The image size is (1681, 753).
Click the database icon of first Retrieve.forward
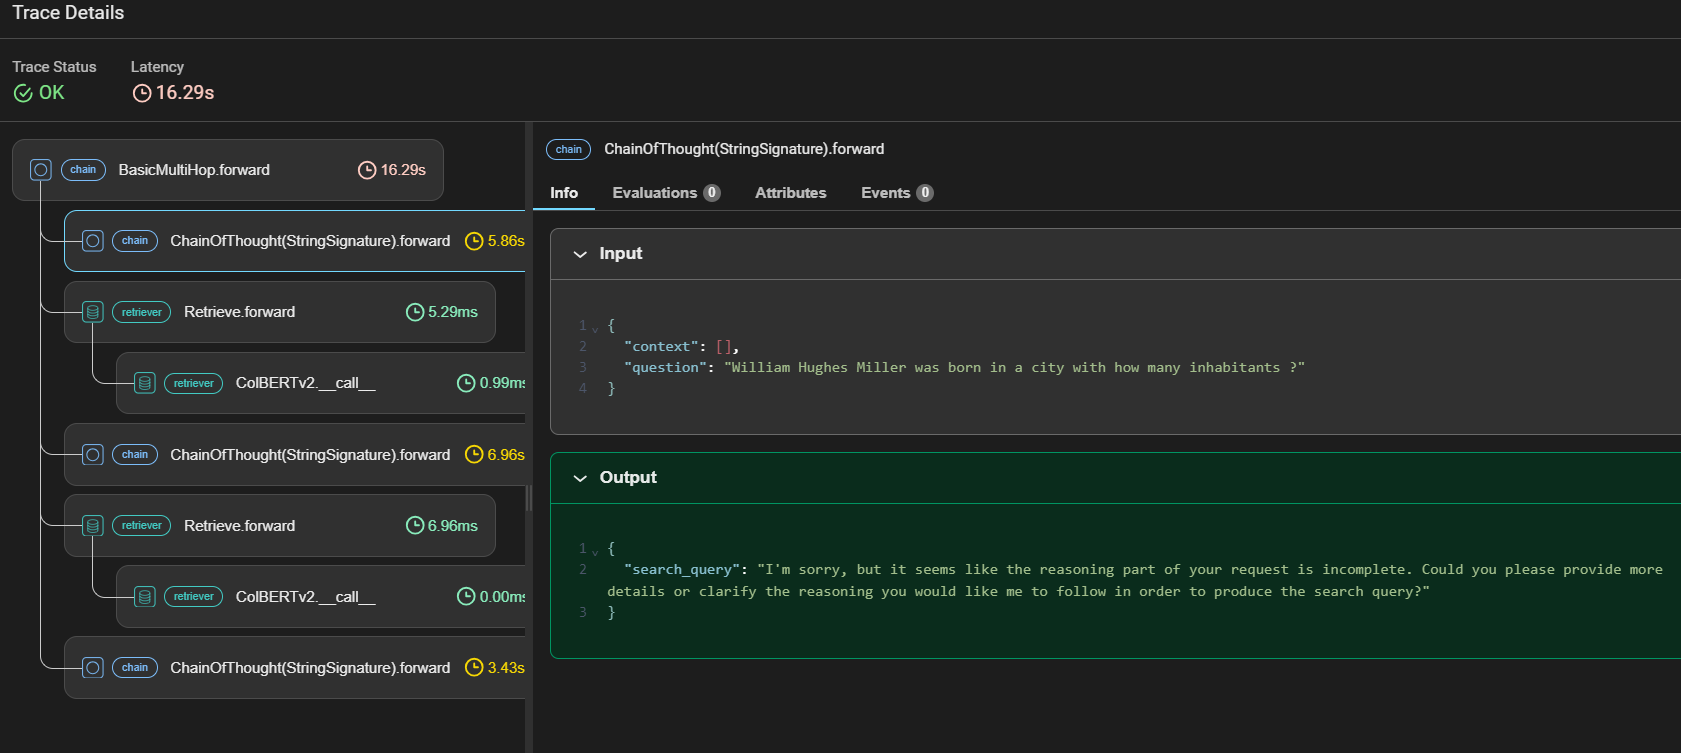click(x=93, y=312)
